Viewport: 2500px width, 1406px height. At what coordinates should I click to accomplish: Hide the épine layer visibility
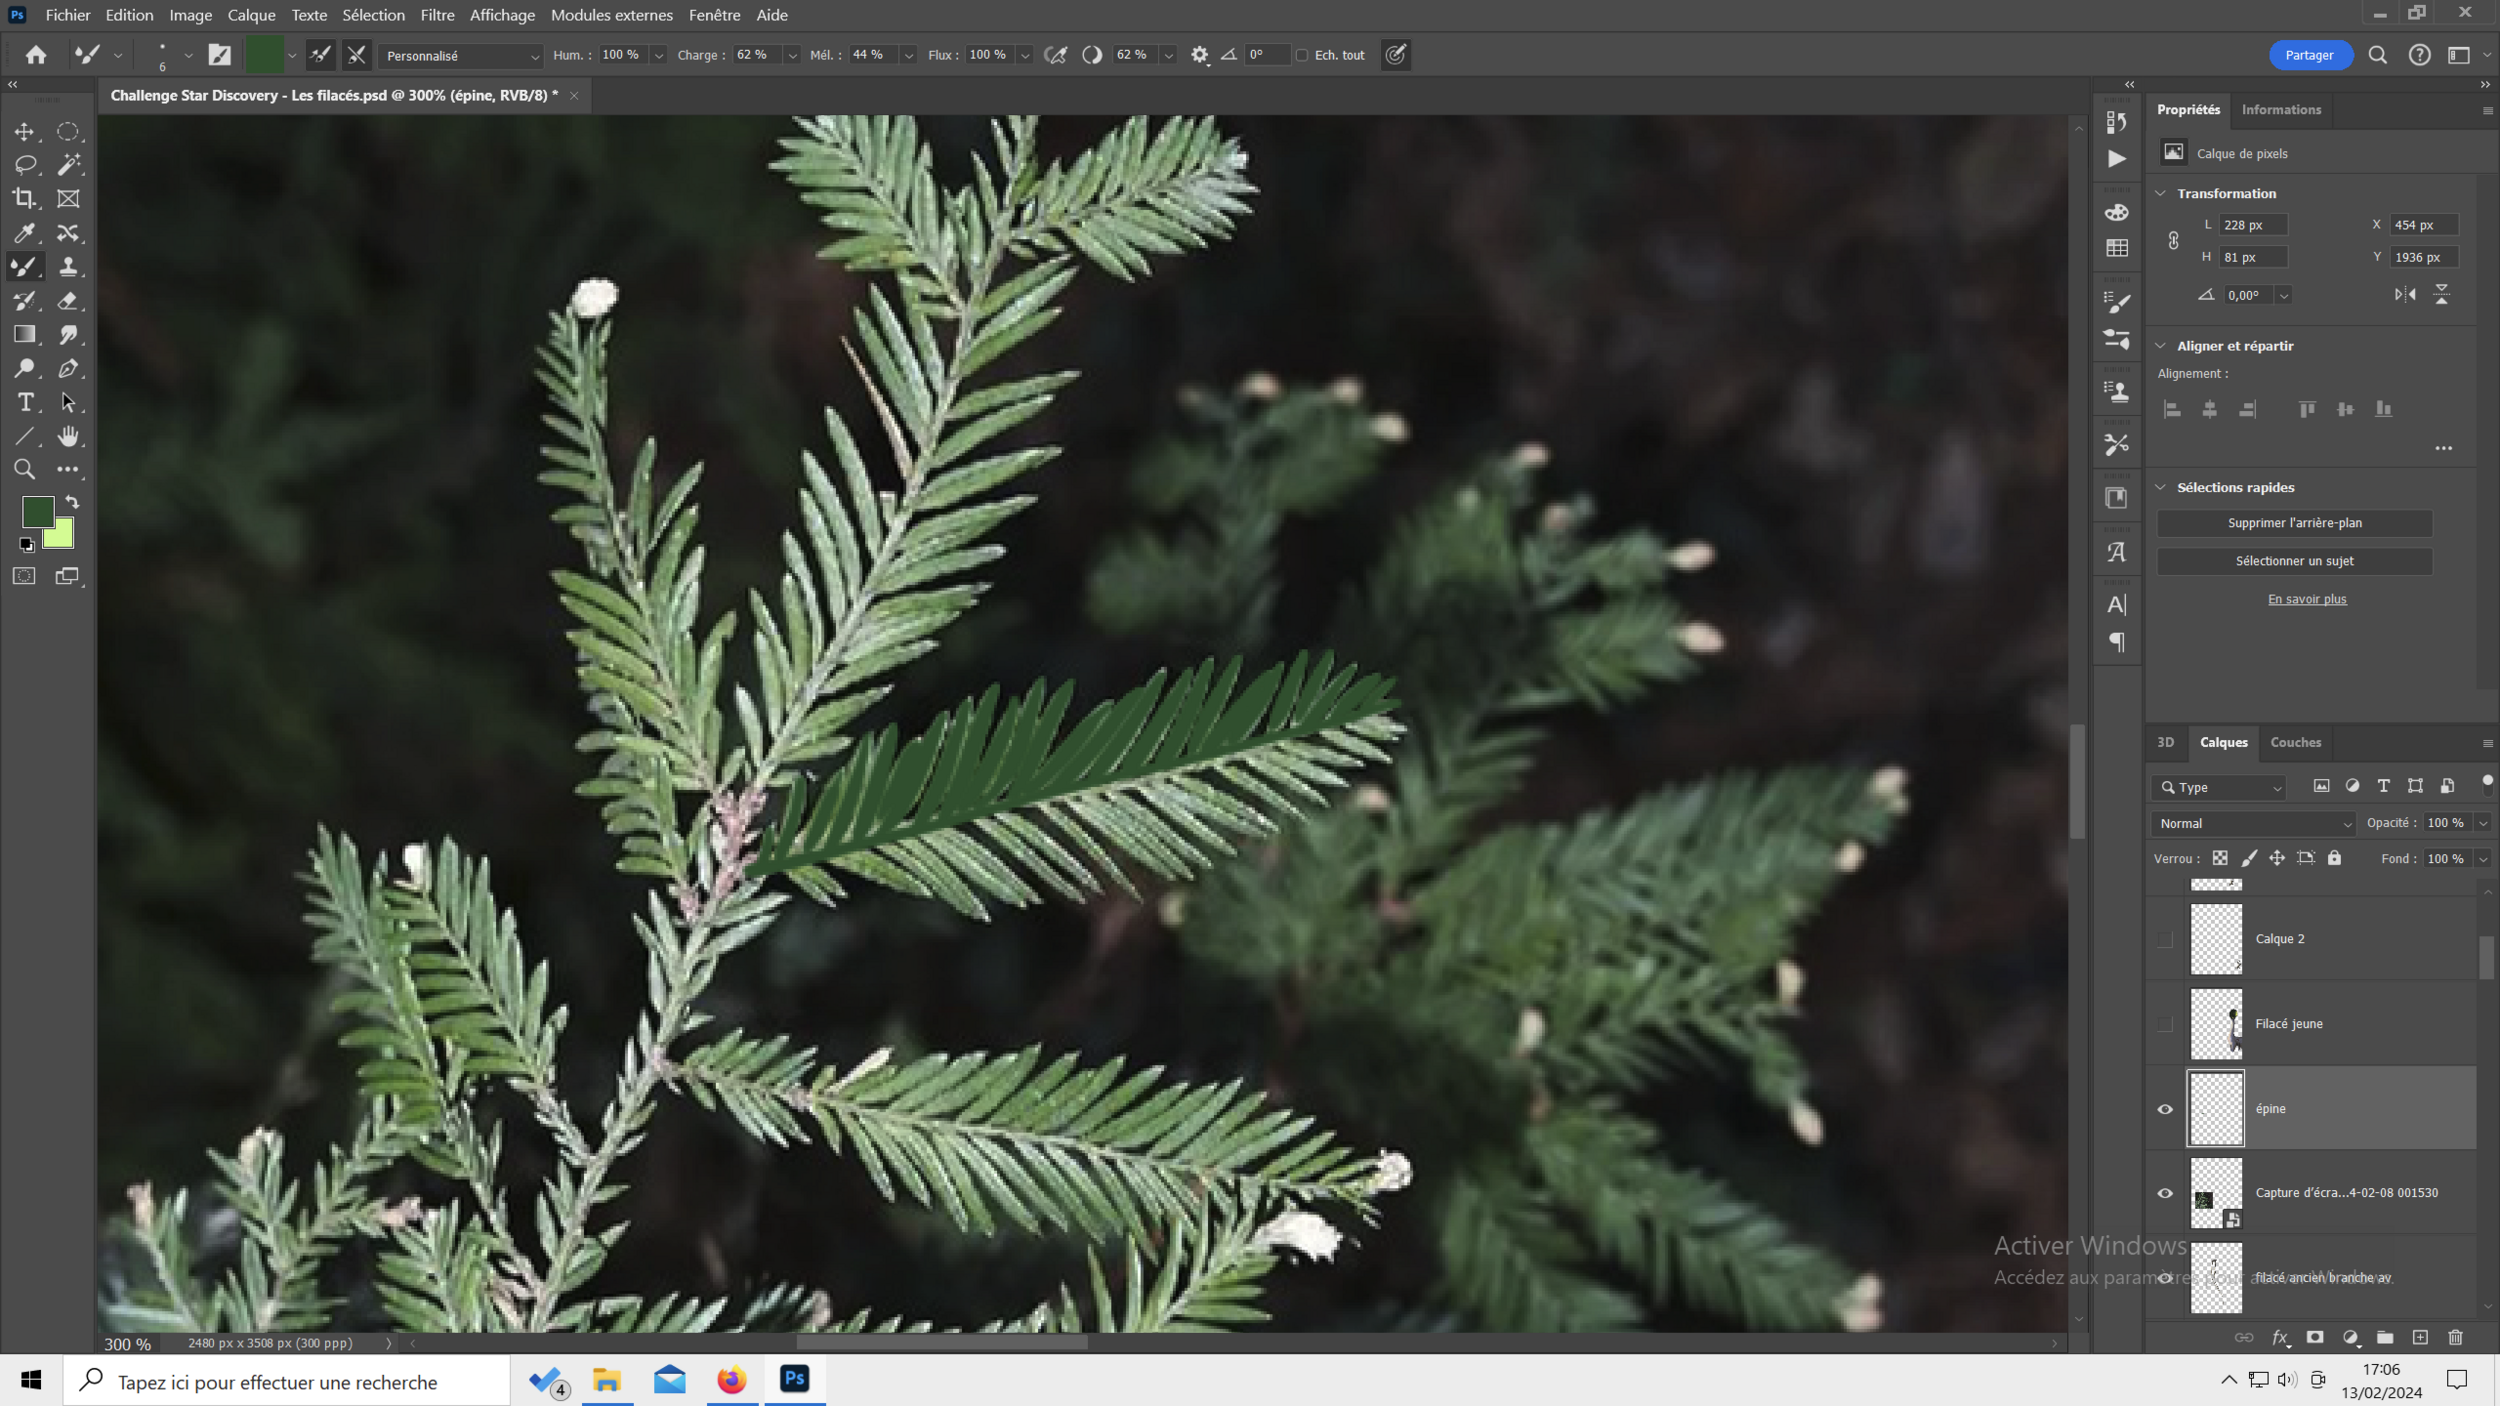tap(2165, 1109)
